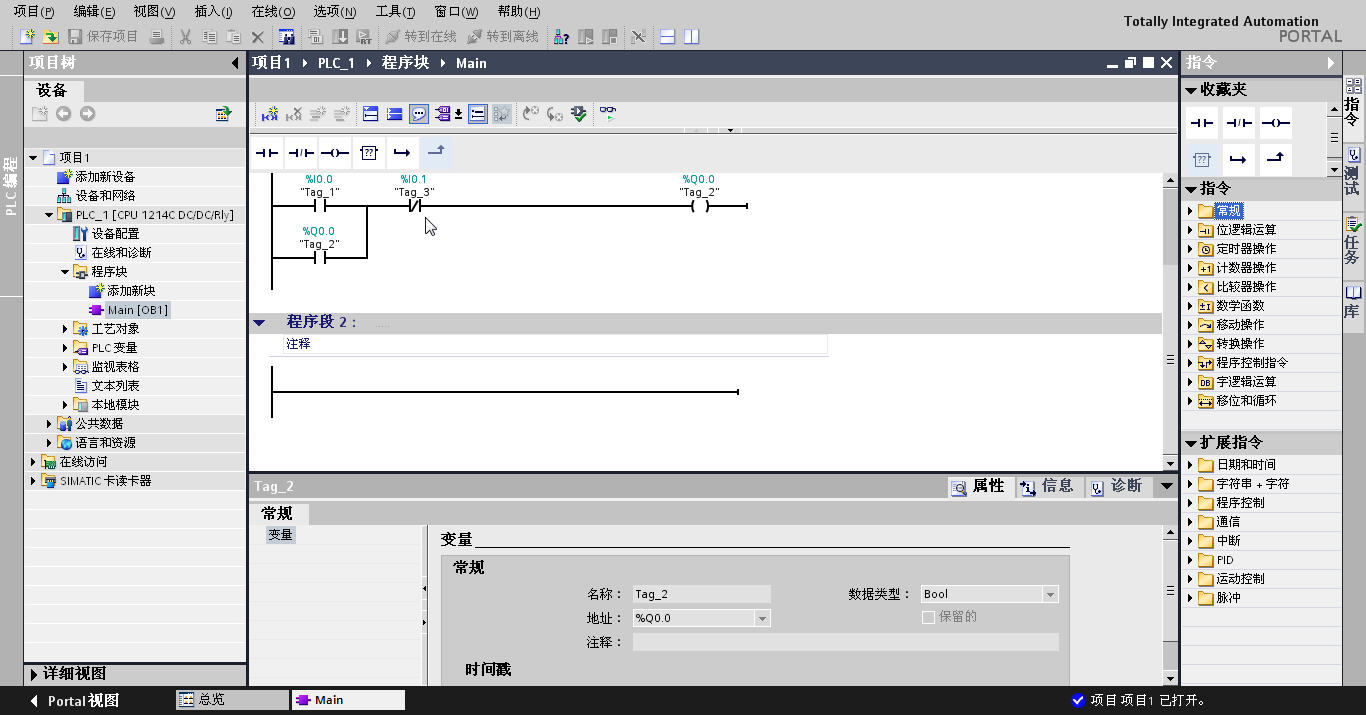Select the normally closed contact tool
This screenshot has height=715, width=1366.
click(x=301, y=153)
